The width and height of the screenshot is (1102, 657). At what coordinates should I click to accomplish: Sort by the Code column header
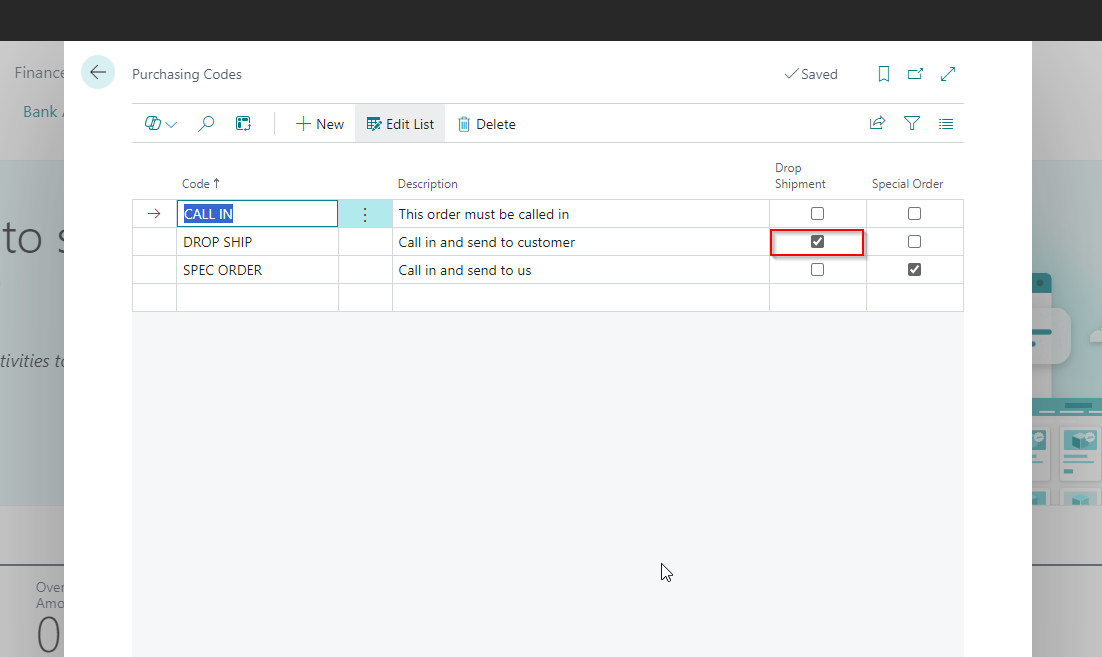201,183
